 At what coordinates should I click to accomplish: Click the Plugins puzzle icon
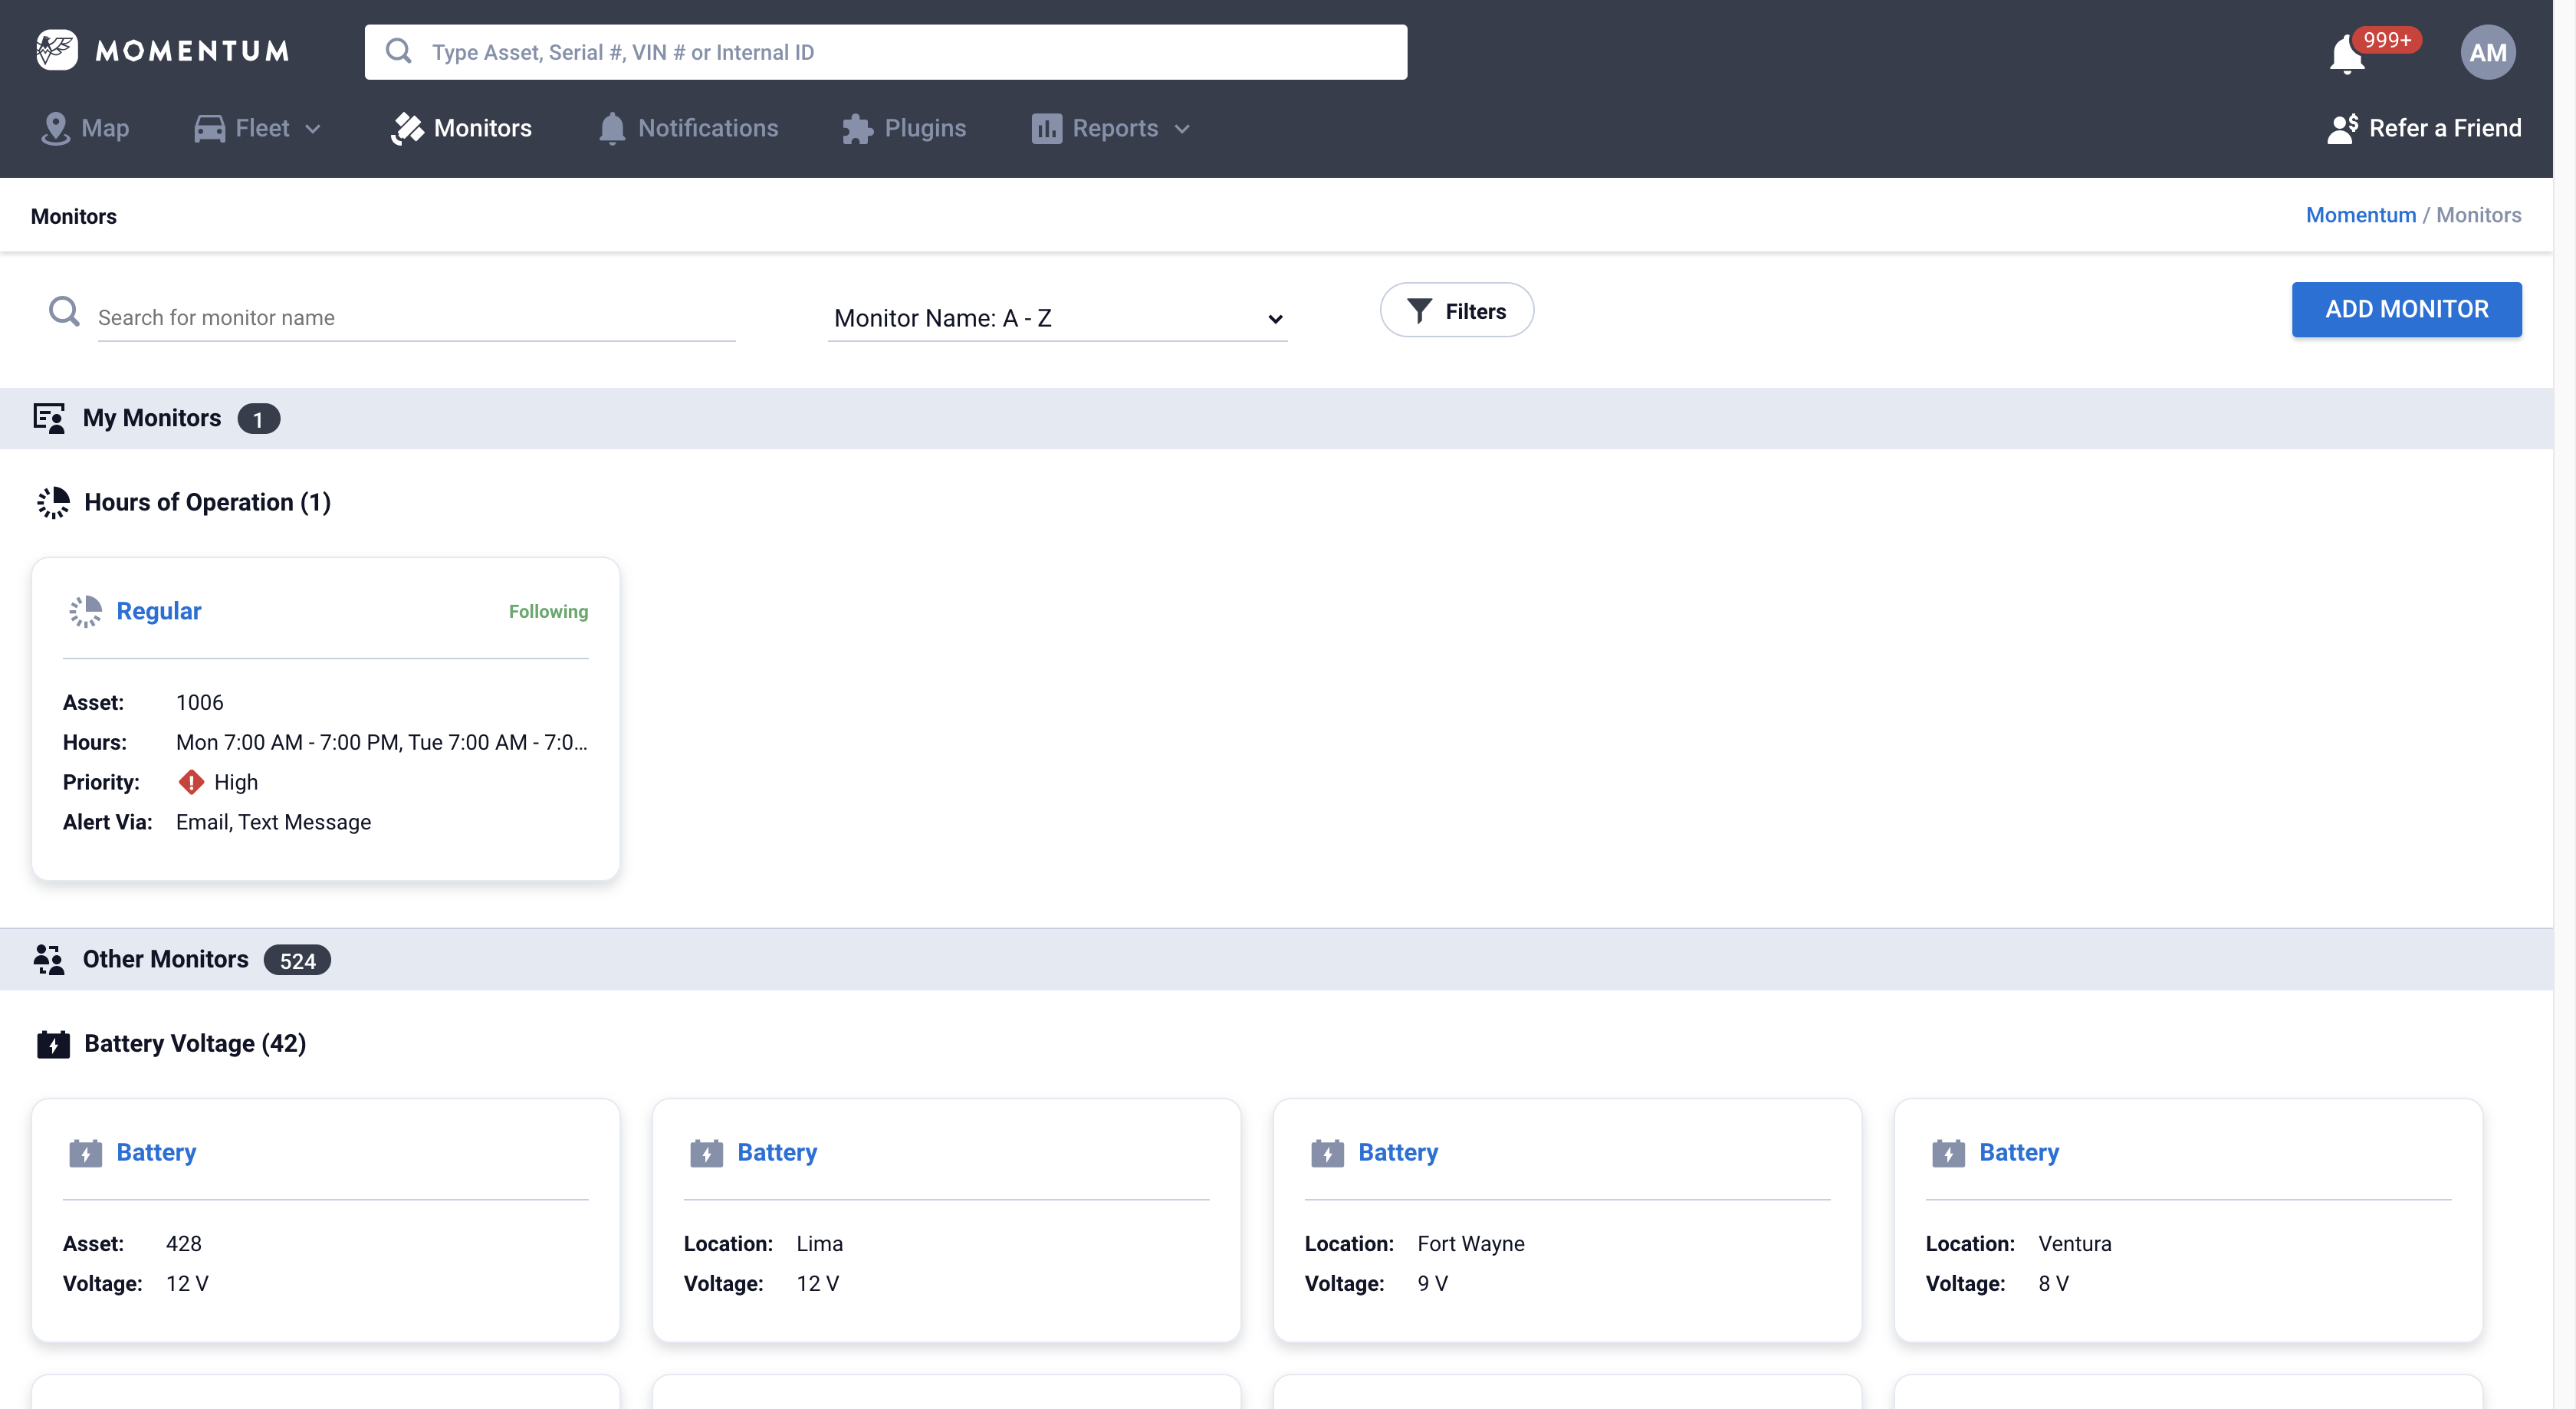[856, 128]
